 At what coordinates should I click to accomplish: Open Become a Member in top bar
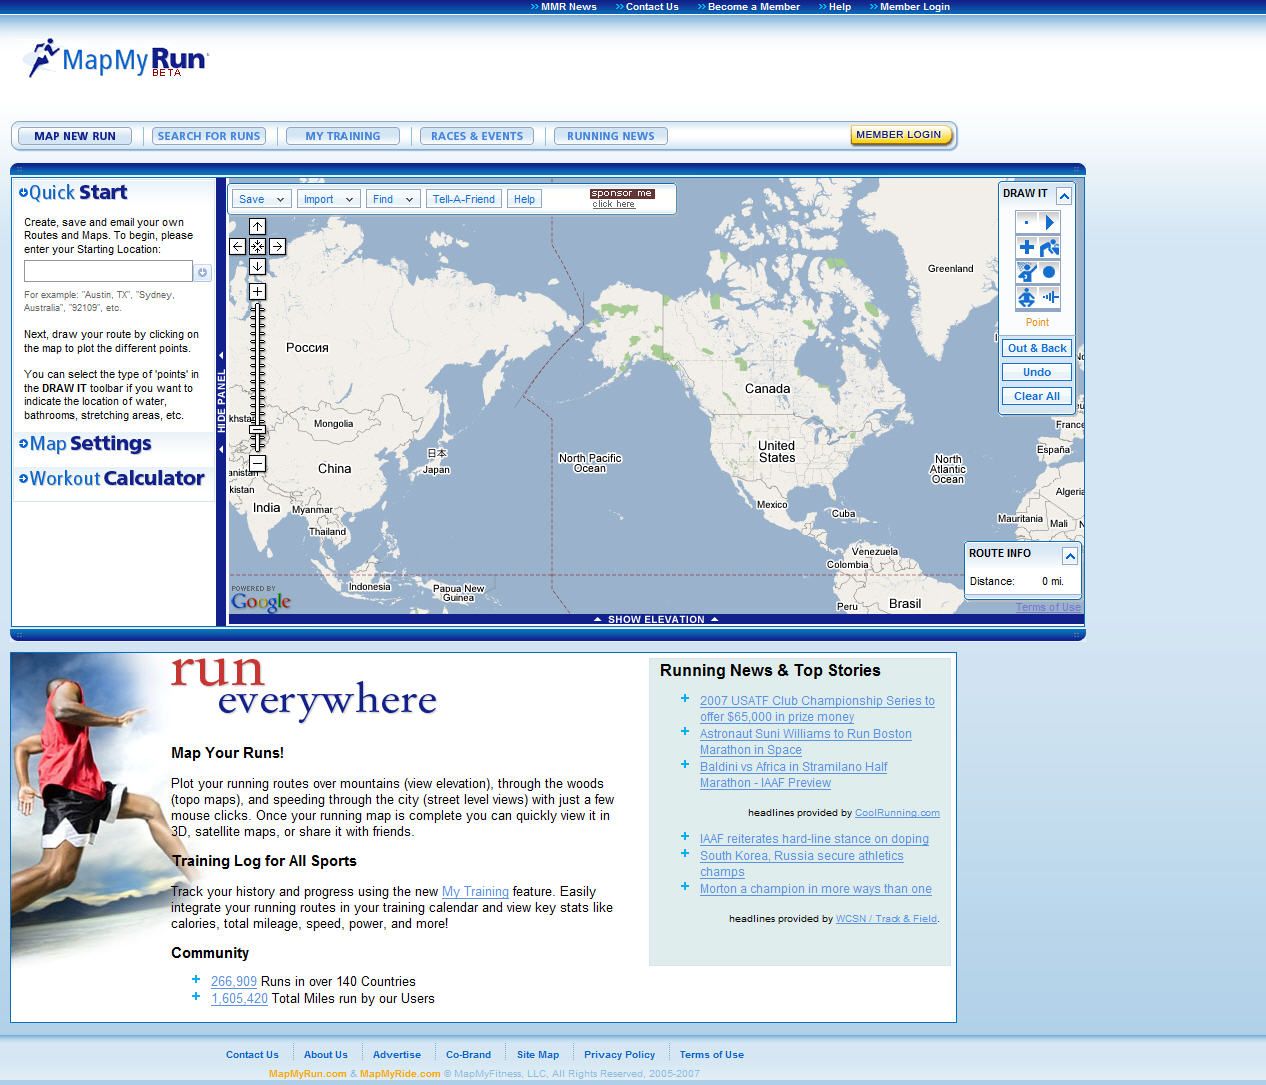754,7
